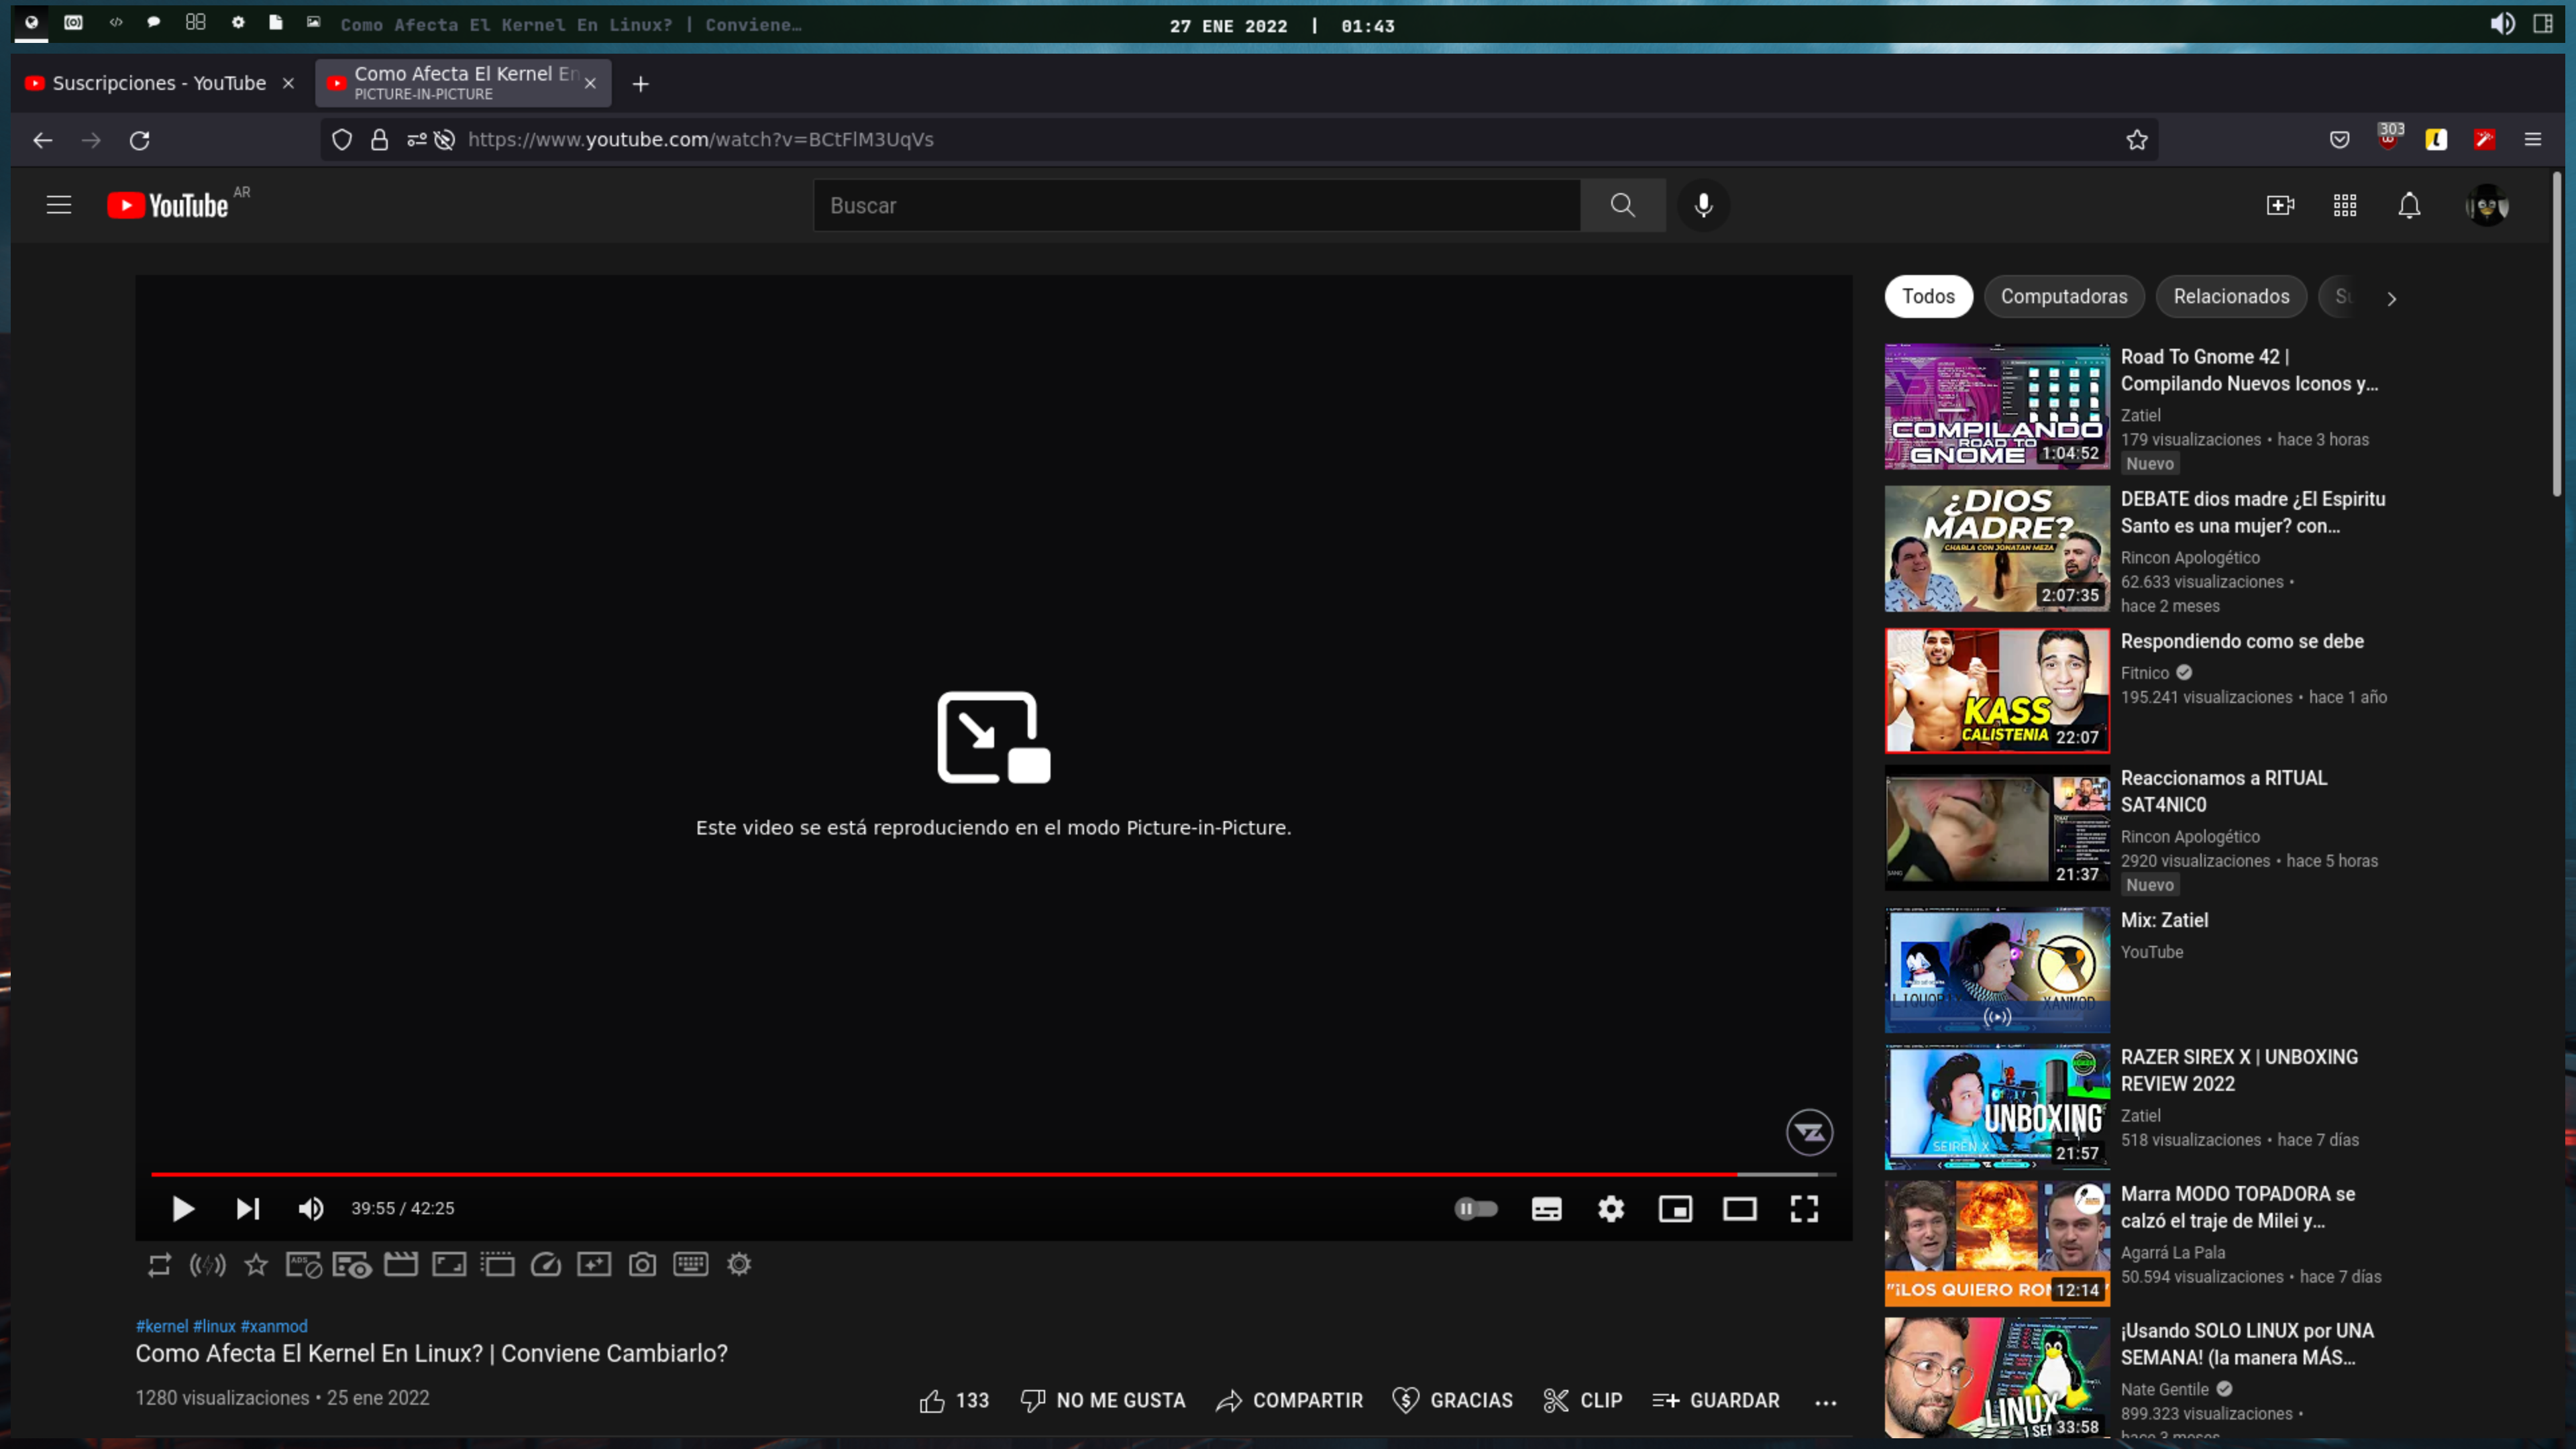This screenshot has height=1449, width=2576.
Task: Click the screenshot camera icon below the player
Action: (x=642, y=1265)
